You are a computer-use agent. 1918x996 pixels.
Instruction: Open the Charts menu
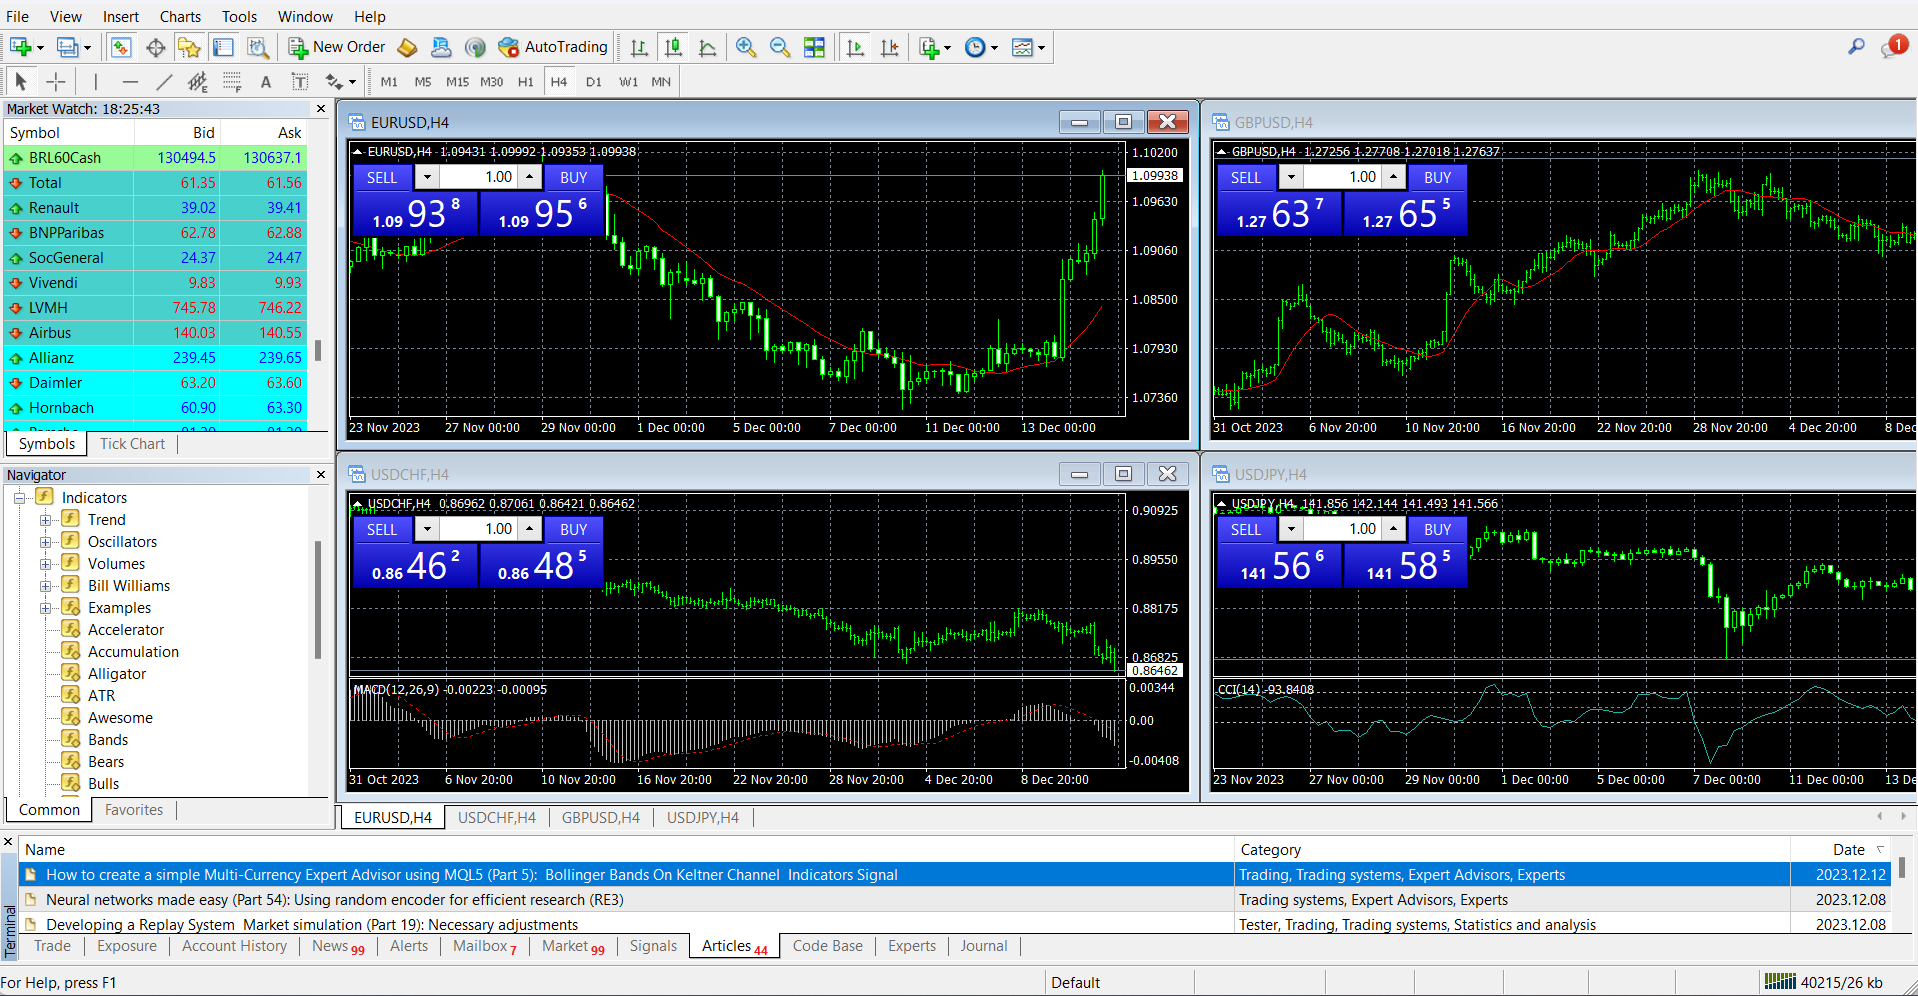pos(179,16)
